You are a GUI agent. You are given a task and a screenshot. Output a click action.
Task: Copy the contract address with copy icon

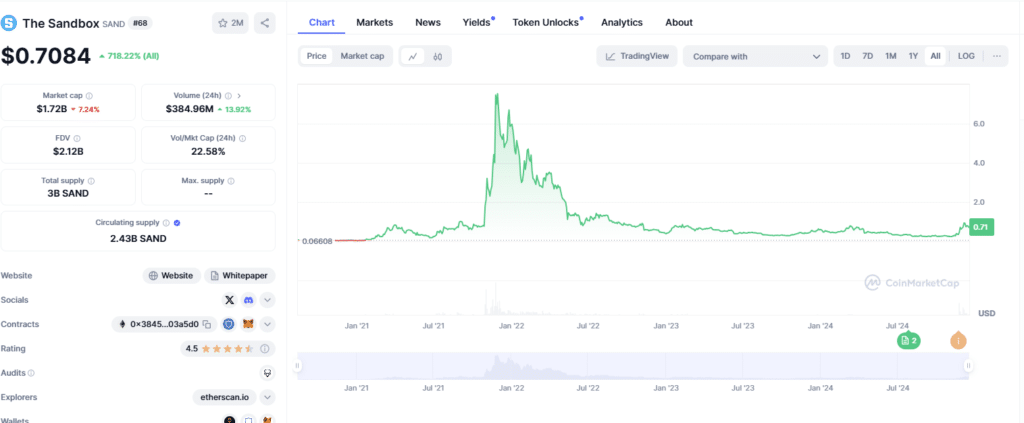tap(206, 324)
